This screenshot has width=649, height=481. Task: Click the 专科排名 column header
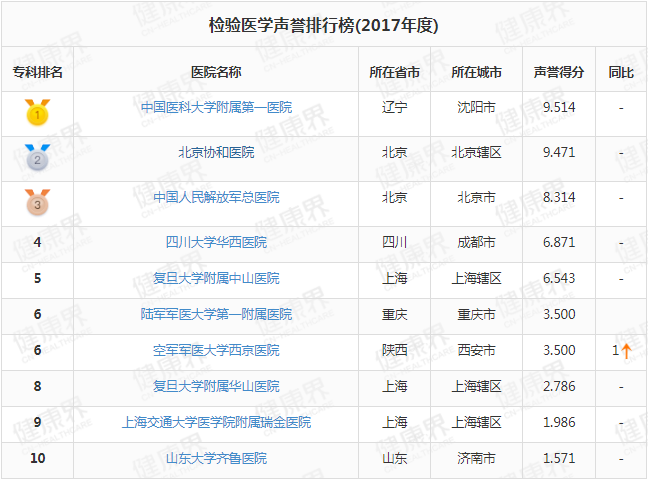tap(37, 72)
